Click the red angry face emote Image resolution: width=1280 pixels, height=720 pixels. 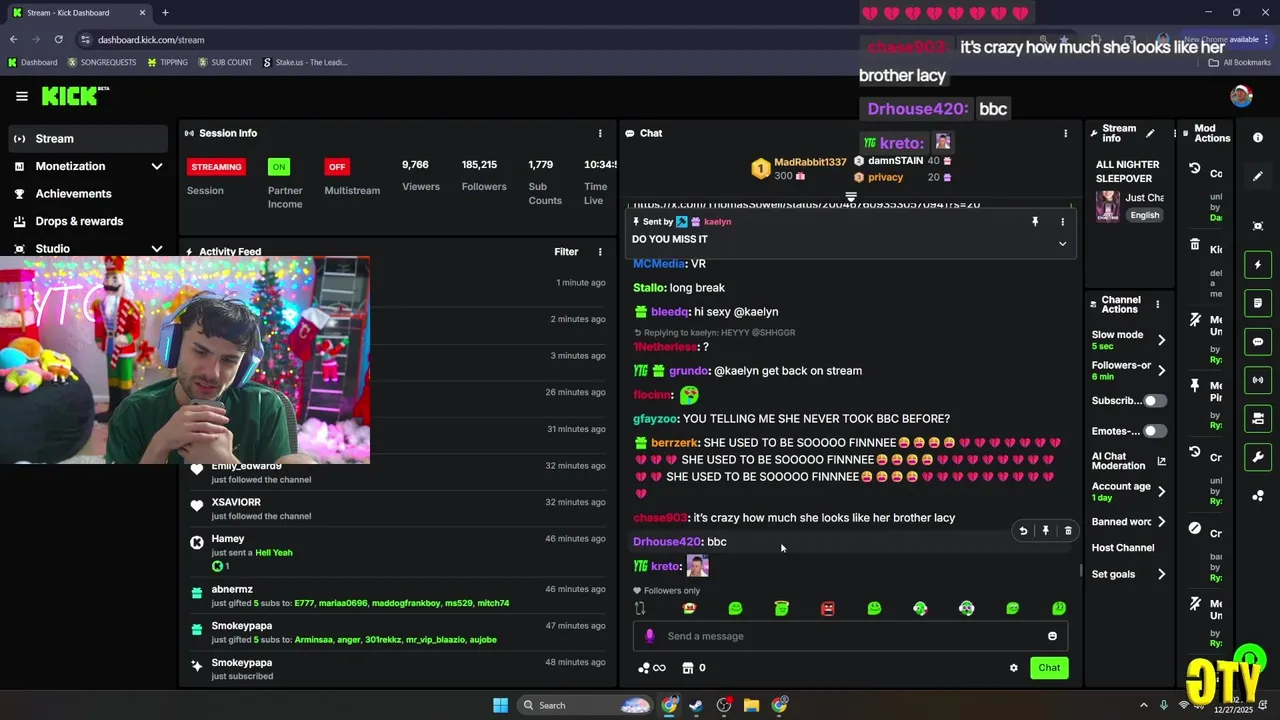click(x=828, y=608)
